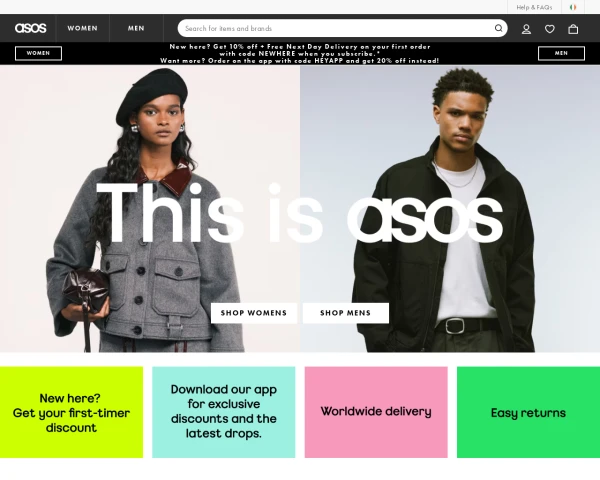
Task: Open the yellow first-timer discount tile
Action: pos(71,412)
